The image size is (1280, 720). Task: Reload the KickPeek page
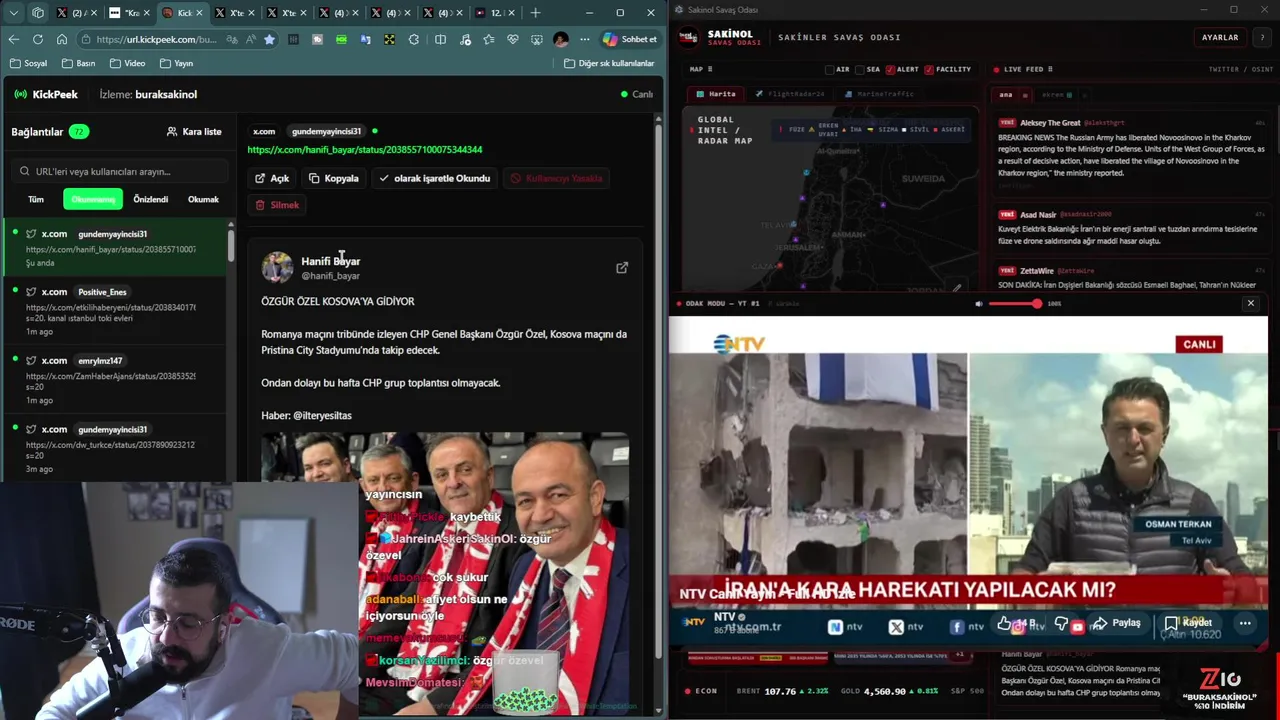(x=38, y=39)
